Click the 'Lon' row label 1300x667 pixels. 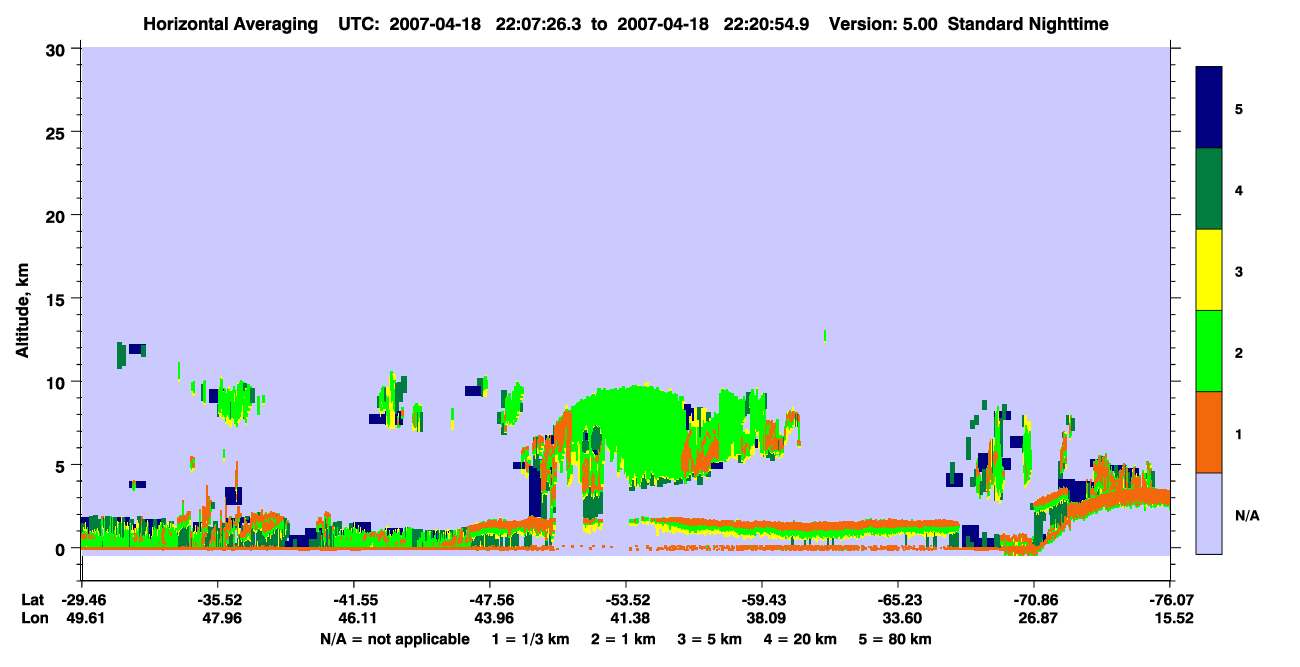[x=34, y=619]
